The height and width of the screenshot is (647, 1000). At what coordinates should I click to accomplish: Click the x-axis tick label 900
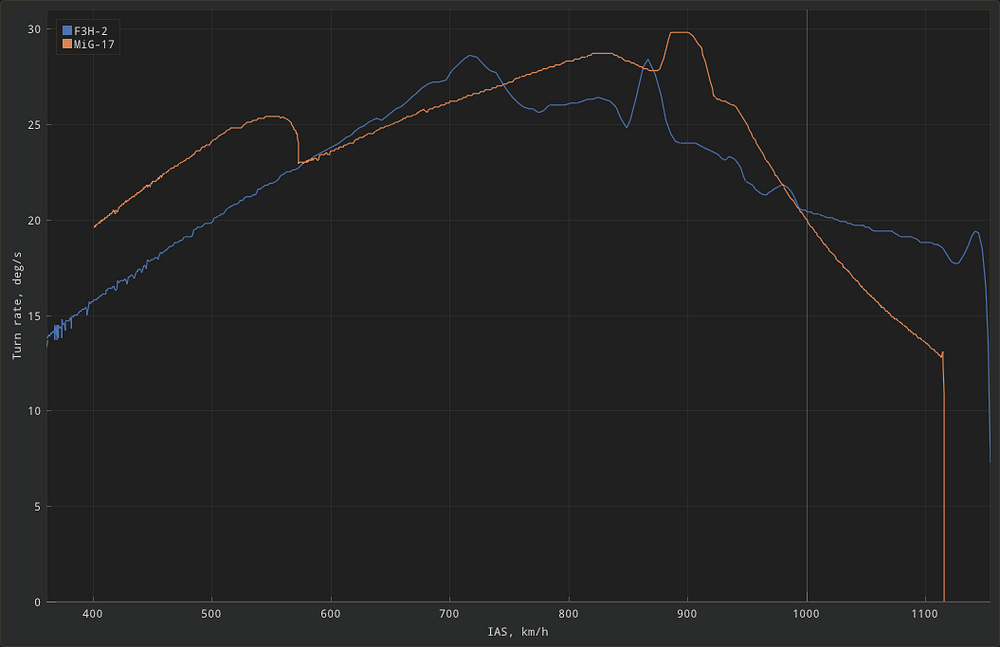pos(687,614)
